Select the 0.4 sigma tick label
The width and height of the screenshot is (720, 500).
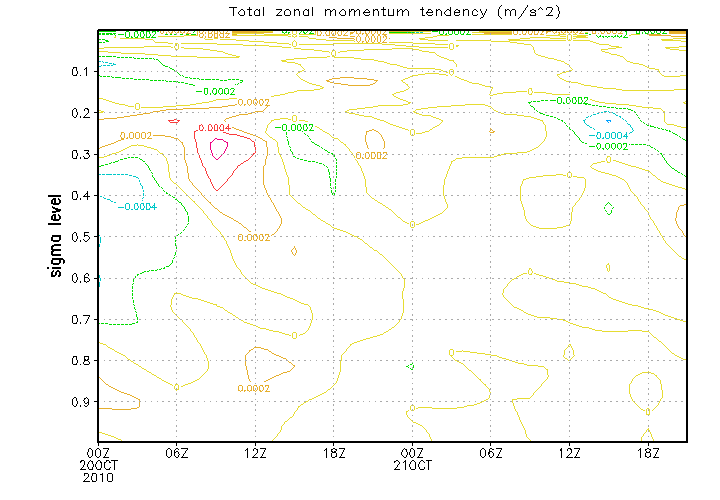coord(81,196)
